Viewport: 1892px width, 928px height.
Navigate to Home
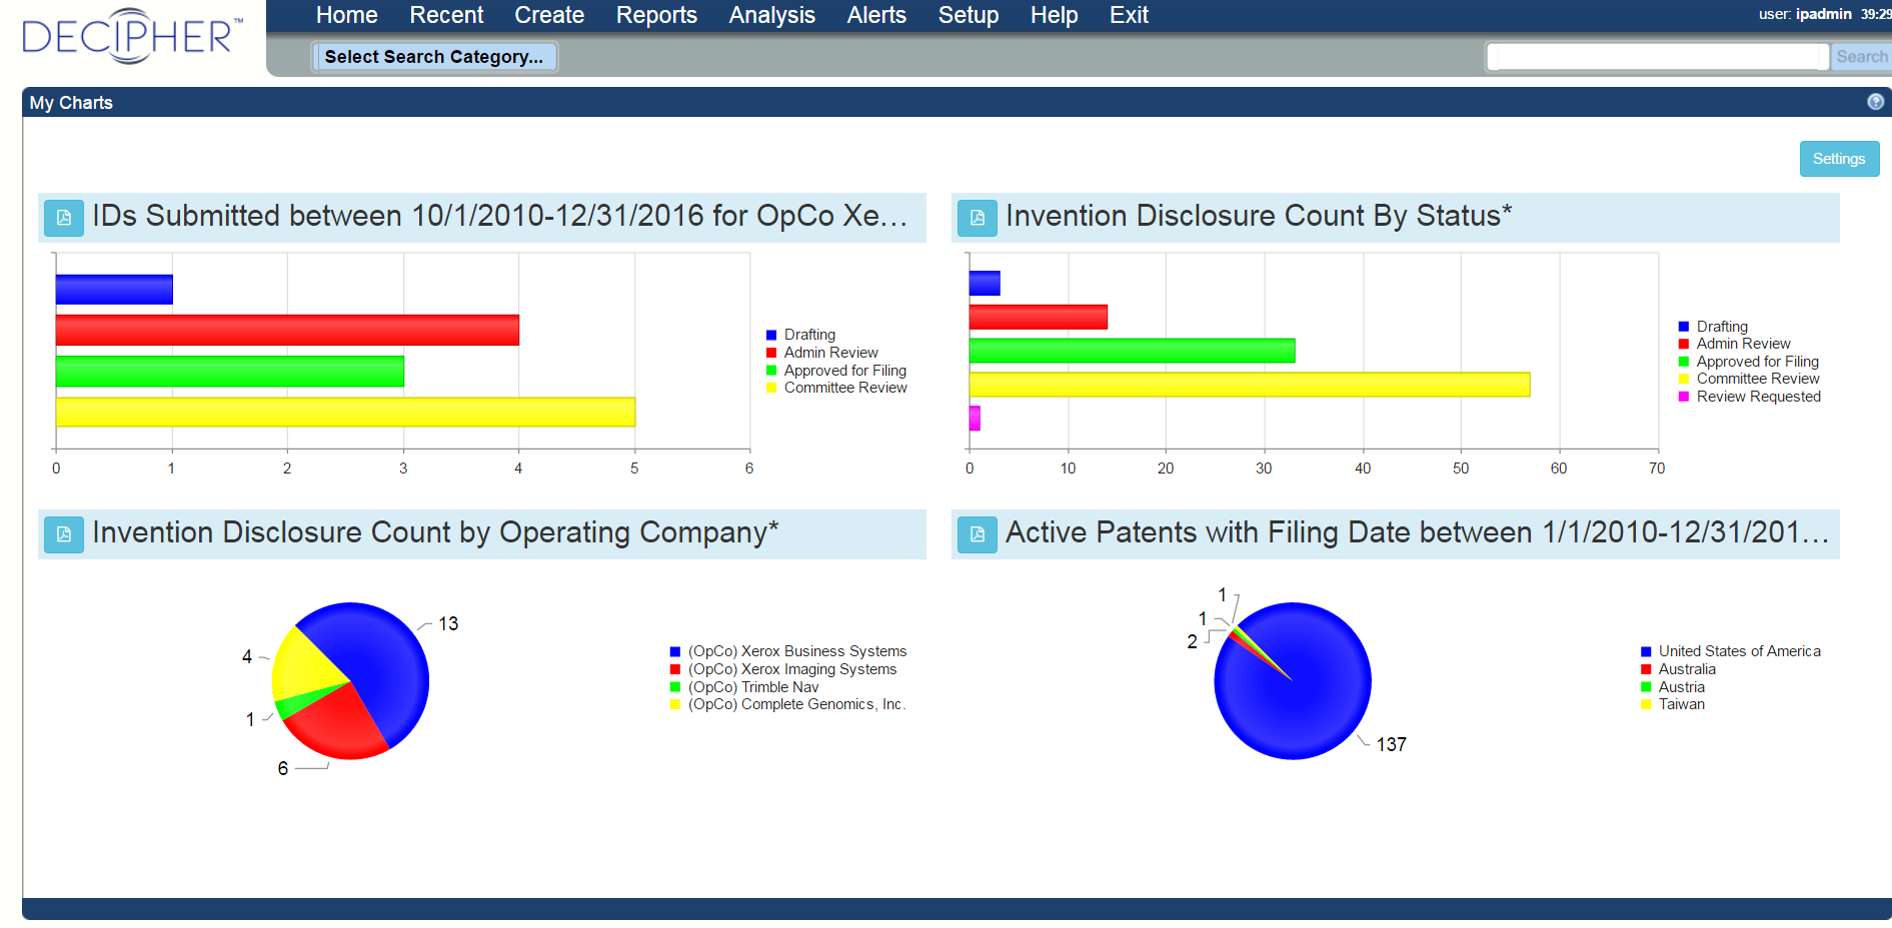coord(346,15)
